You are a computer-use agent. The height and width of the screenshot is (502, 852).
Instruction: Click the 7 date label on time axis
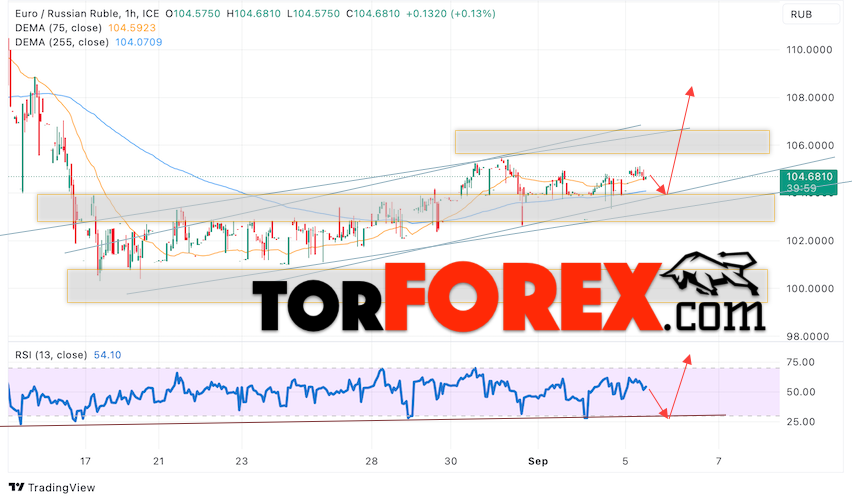click(718, 461)
